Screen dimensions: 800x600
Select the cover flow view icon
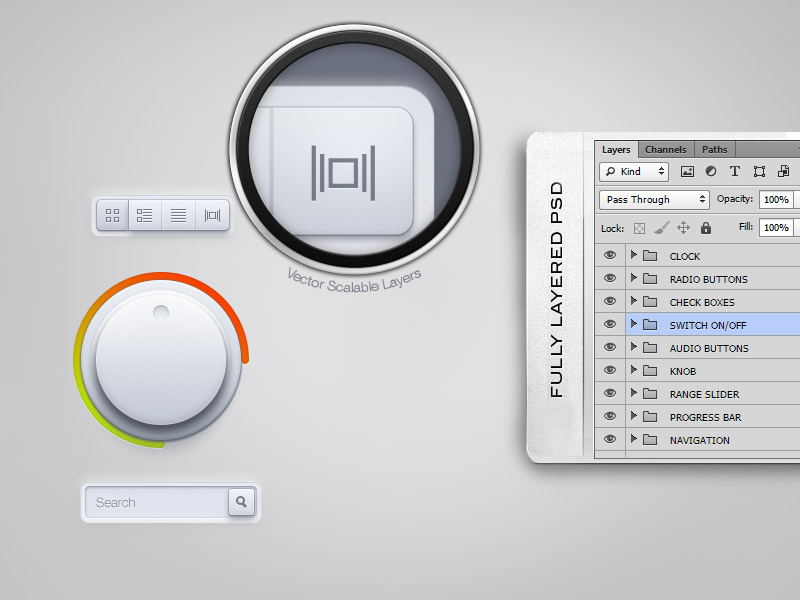[x=212, y=215]
